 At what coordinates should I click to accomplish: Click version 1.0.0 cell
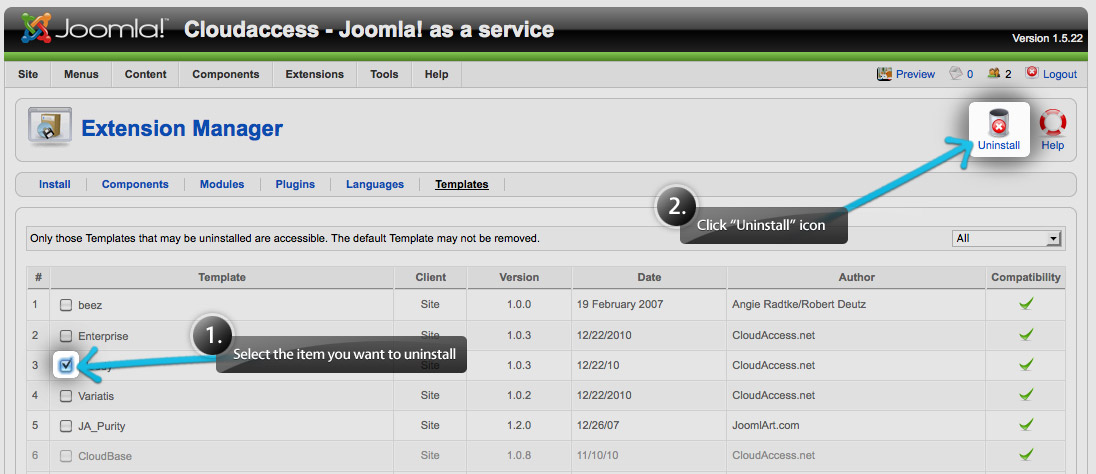[x=519, y=305]
